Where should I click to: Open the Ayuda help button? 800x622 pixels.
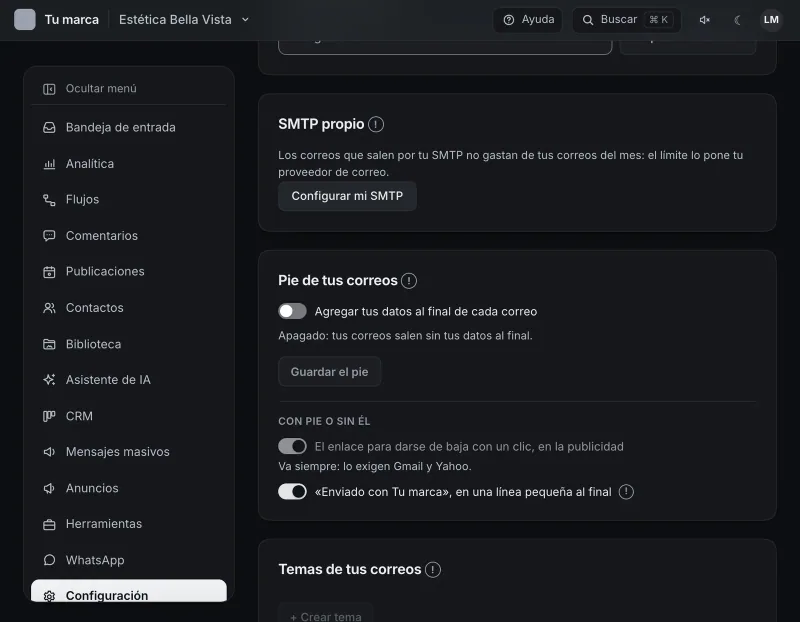pyautogui.click(x=528, y=19)
